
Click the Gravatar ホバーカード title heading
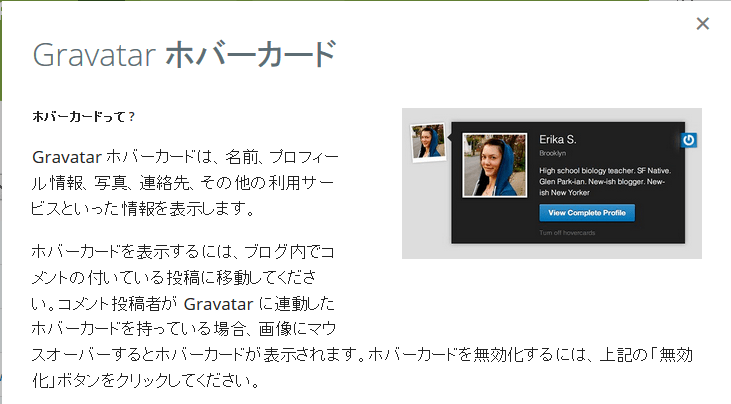coord(185,55)
